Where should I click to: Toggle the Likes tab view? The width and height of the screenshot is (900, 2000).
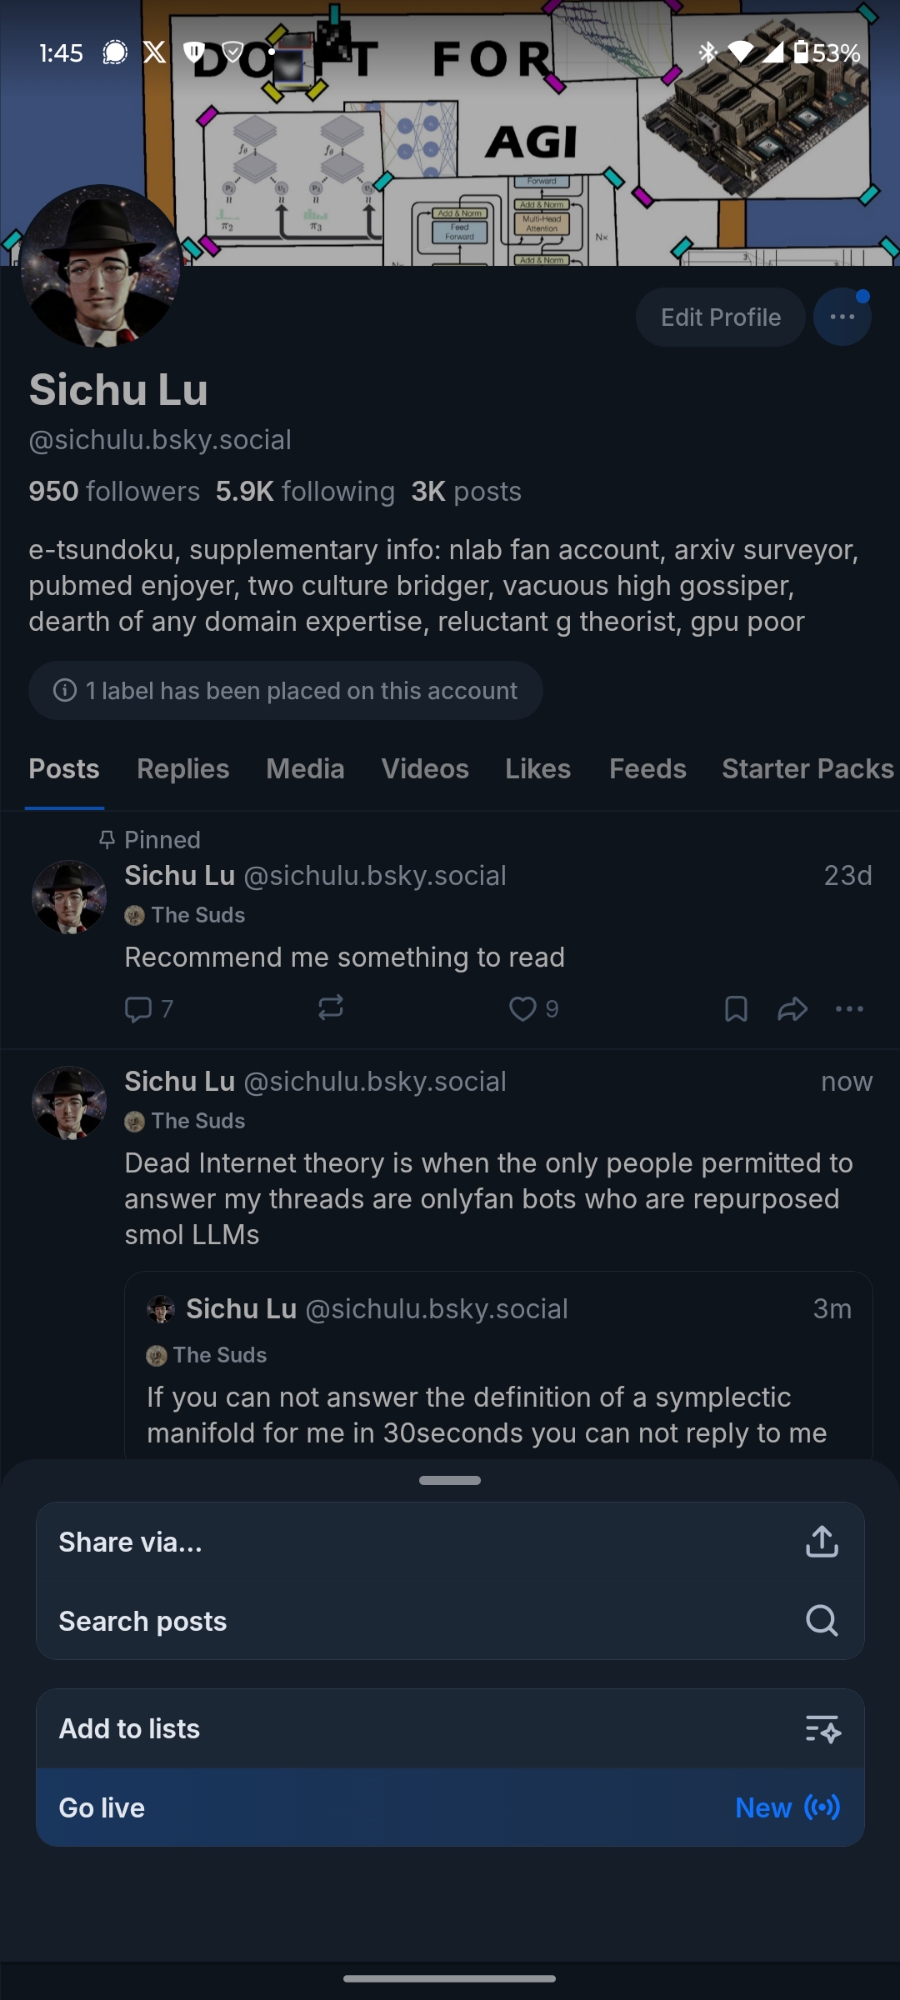538,769
